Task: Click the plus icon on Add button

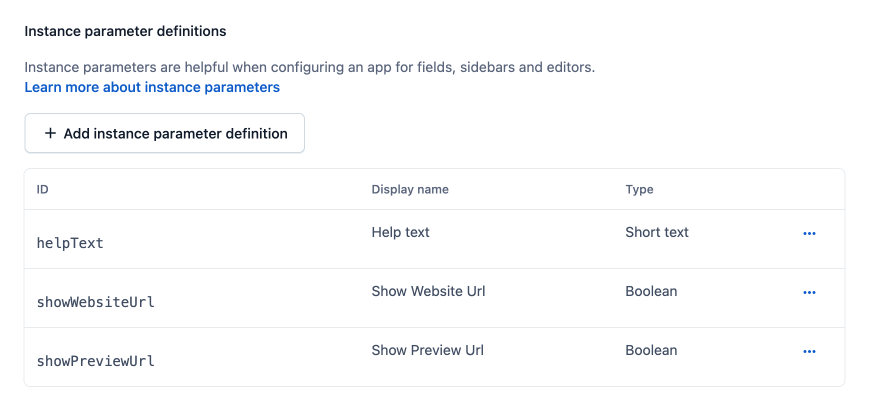Action: (50, 133)
